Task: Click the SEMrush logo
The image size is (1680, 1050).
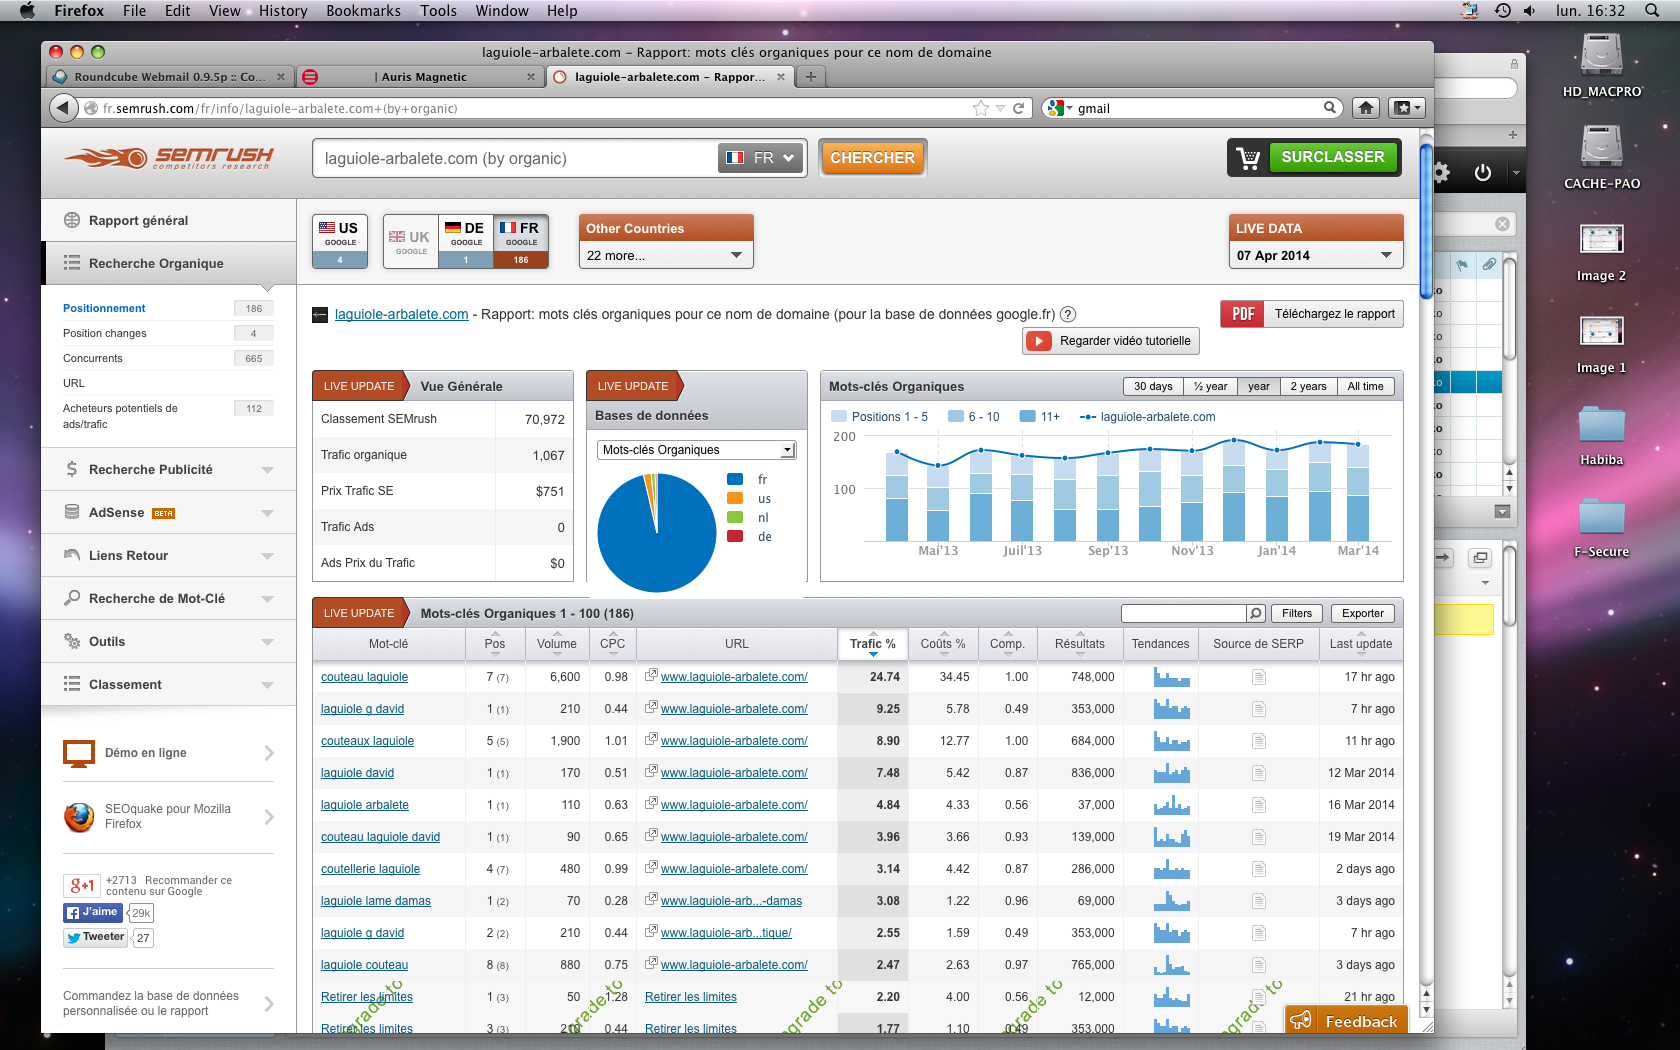Action: (x=168, y=158)
